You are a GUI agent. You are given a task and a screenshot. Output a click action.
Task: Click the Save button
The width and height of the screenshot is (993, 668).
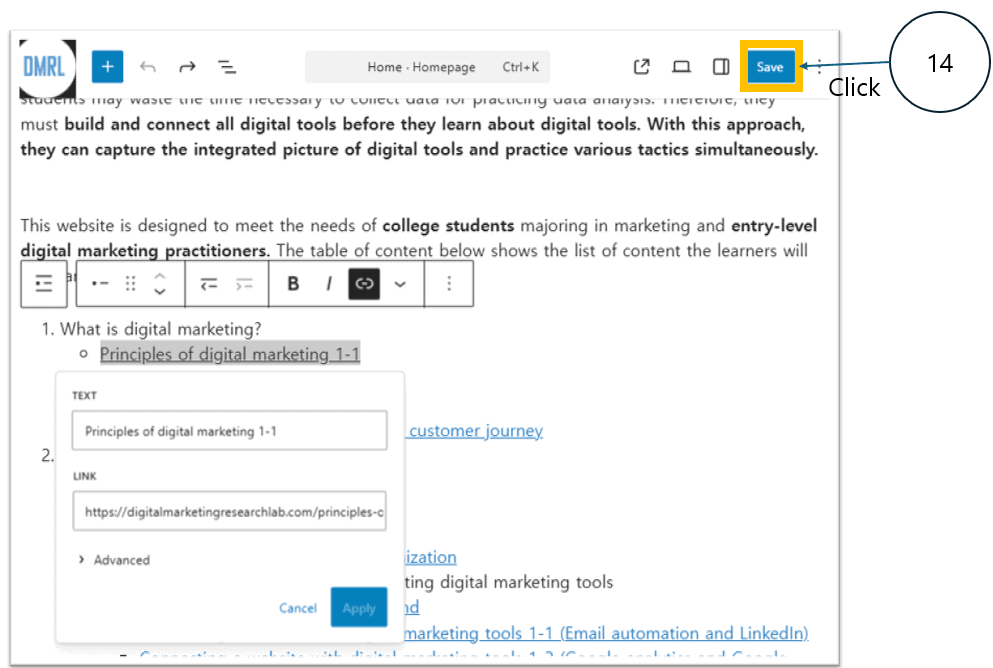coord(769,67)
